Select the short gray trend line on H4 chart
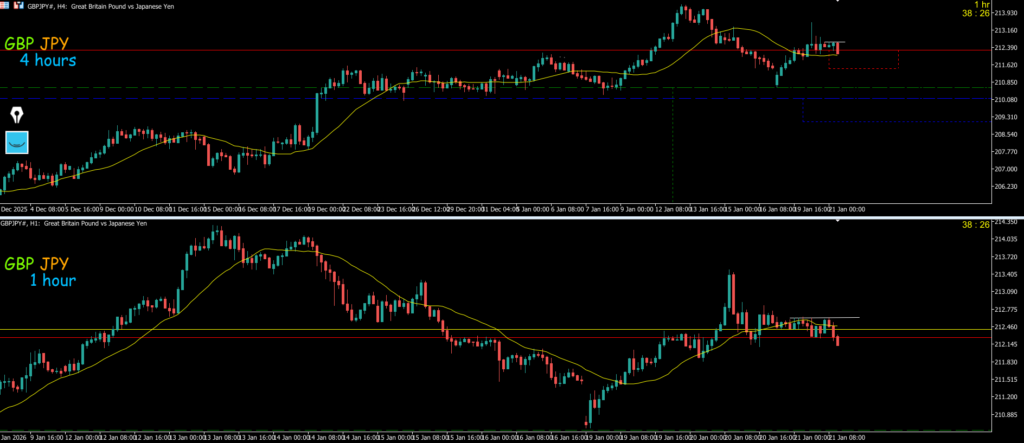 point(834,42)
